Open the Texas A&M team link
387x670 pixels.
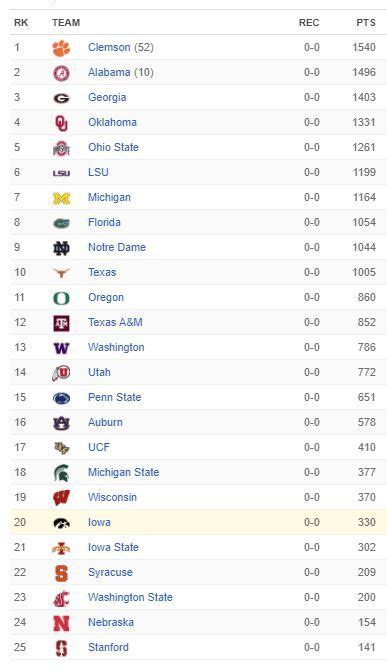click(x=115, y=322)
